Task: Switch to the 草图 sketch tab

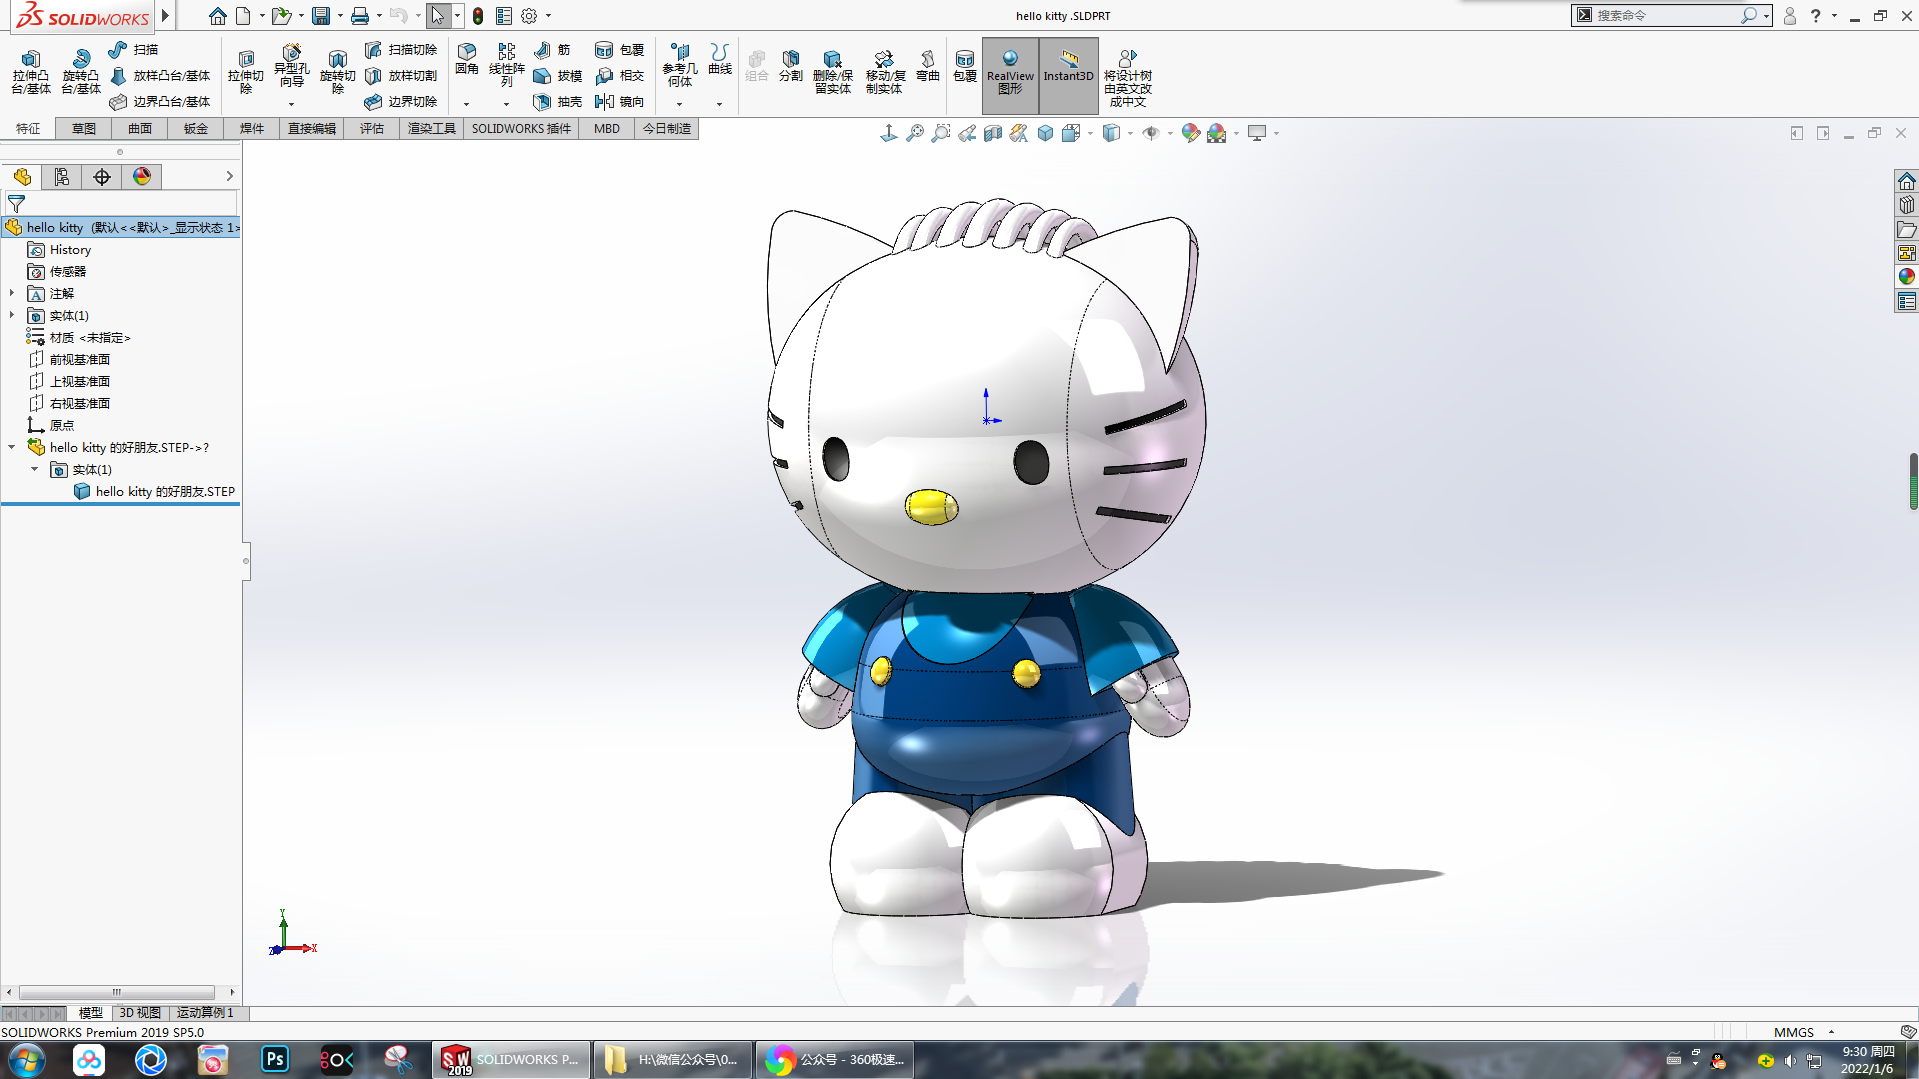Action: point(84,129)
